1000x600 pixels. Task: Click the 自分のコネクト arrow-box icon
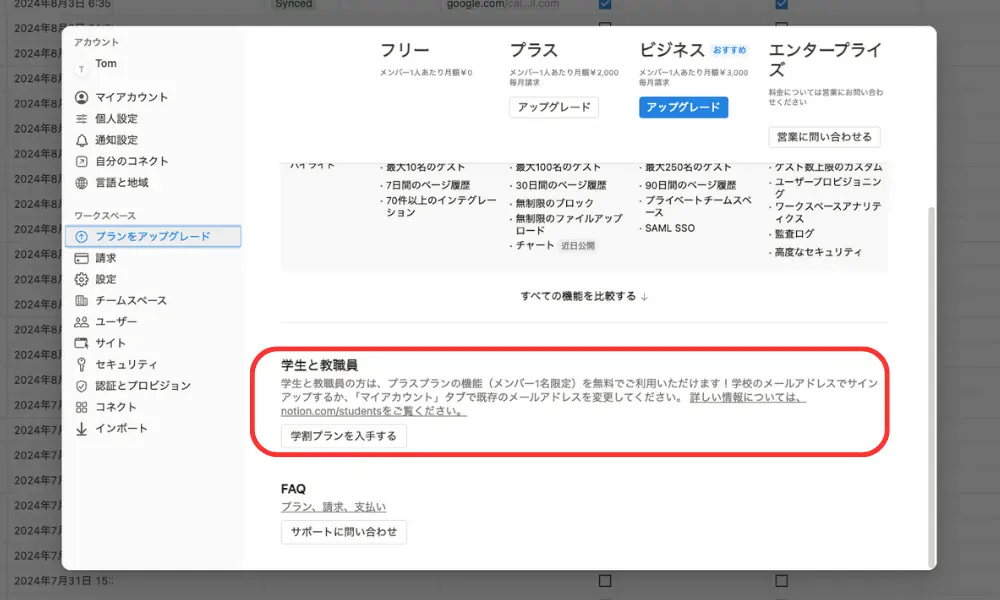point(82,161)
